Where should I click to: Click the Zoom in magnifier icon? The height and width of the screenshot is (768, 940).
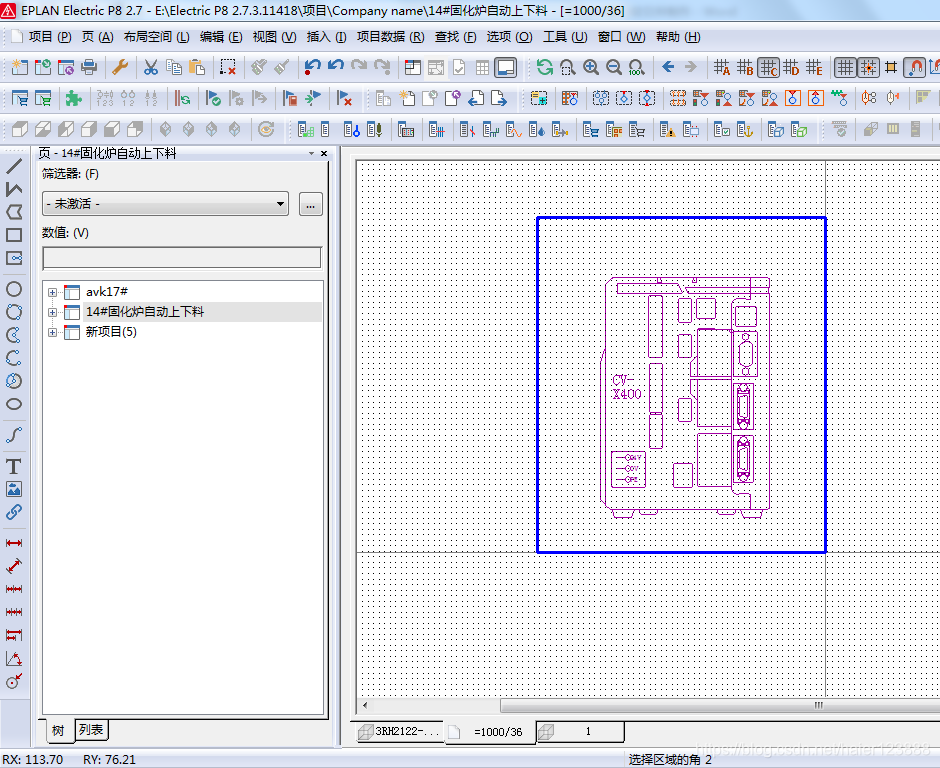coord(590,67)
